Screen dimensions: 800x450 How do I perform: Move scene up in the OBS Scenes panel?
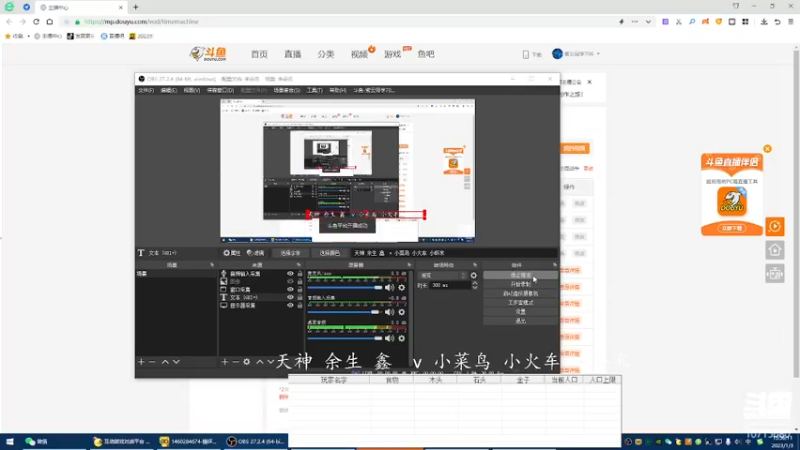point(165,362)
